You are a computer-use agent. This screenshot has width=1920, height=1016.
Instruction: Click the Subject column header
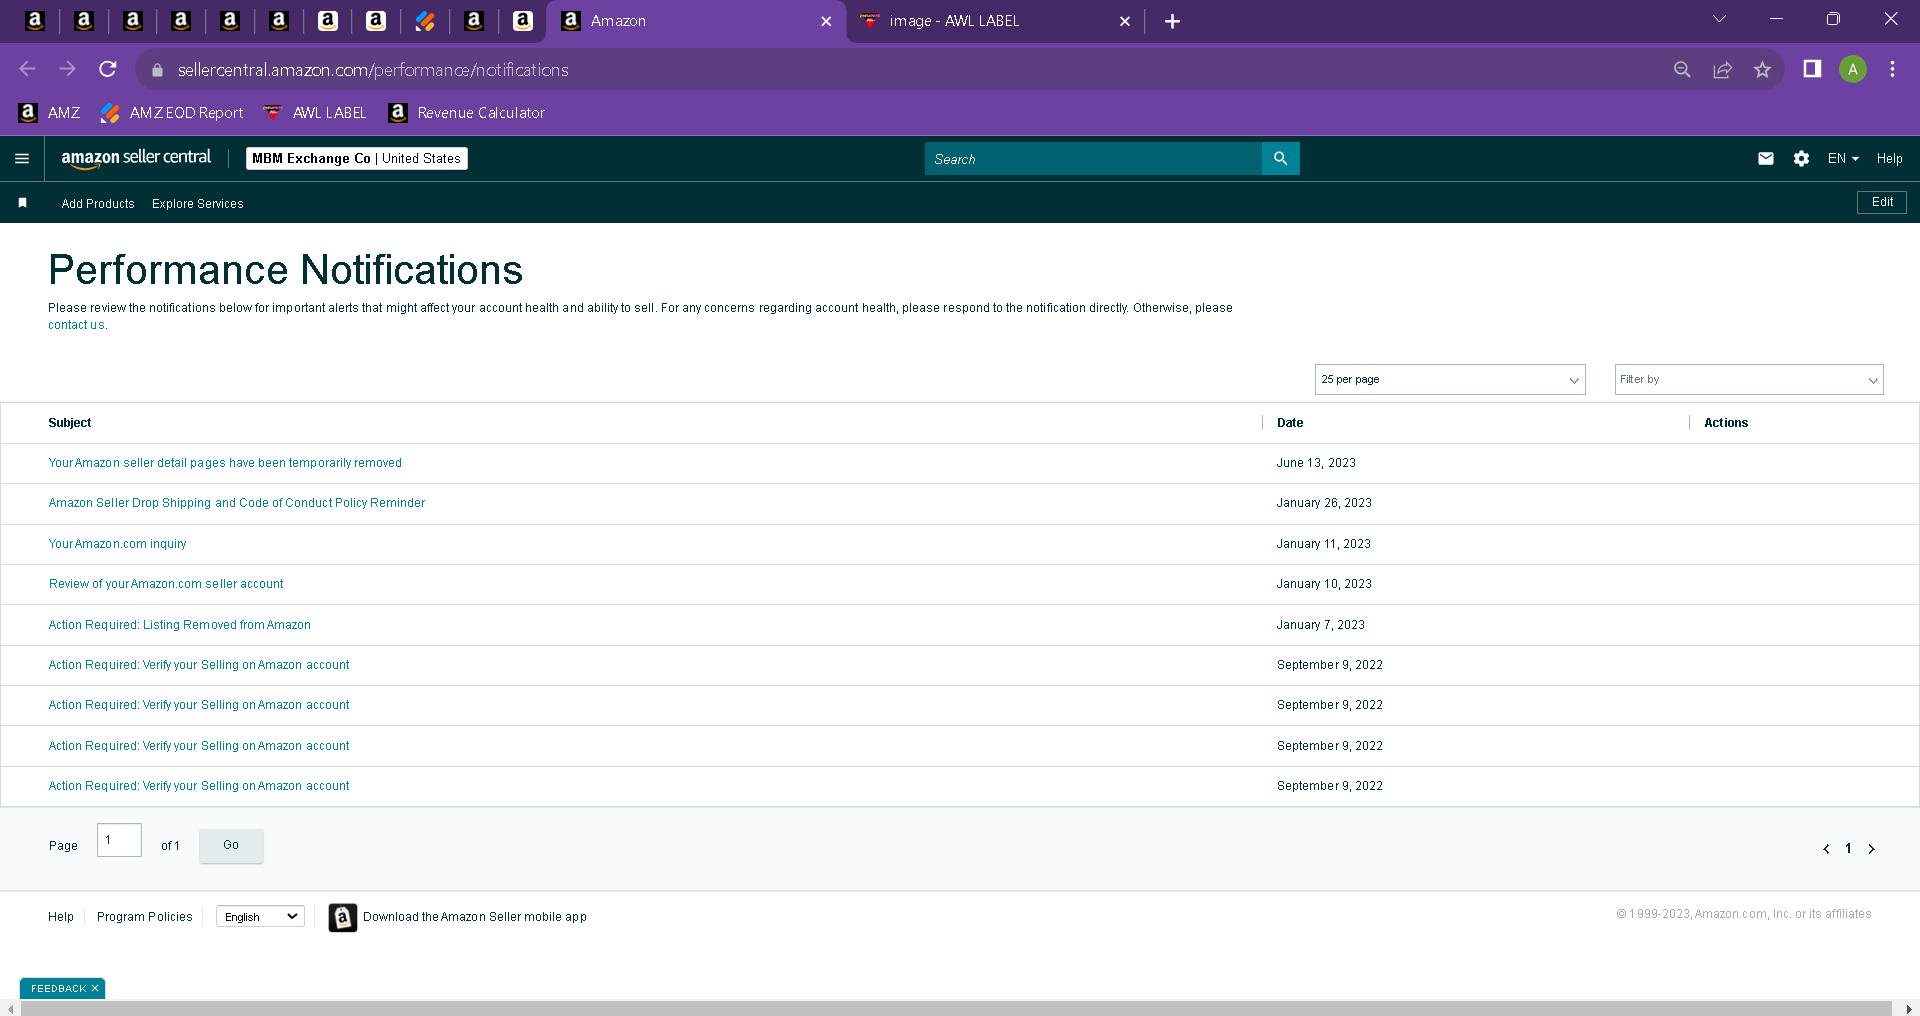click(x=70, y=423)
